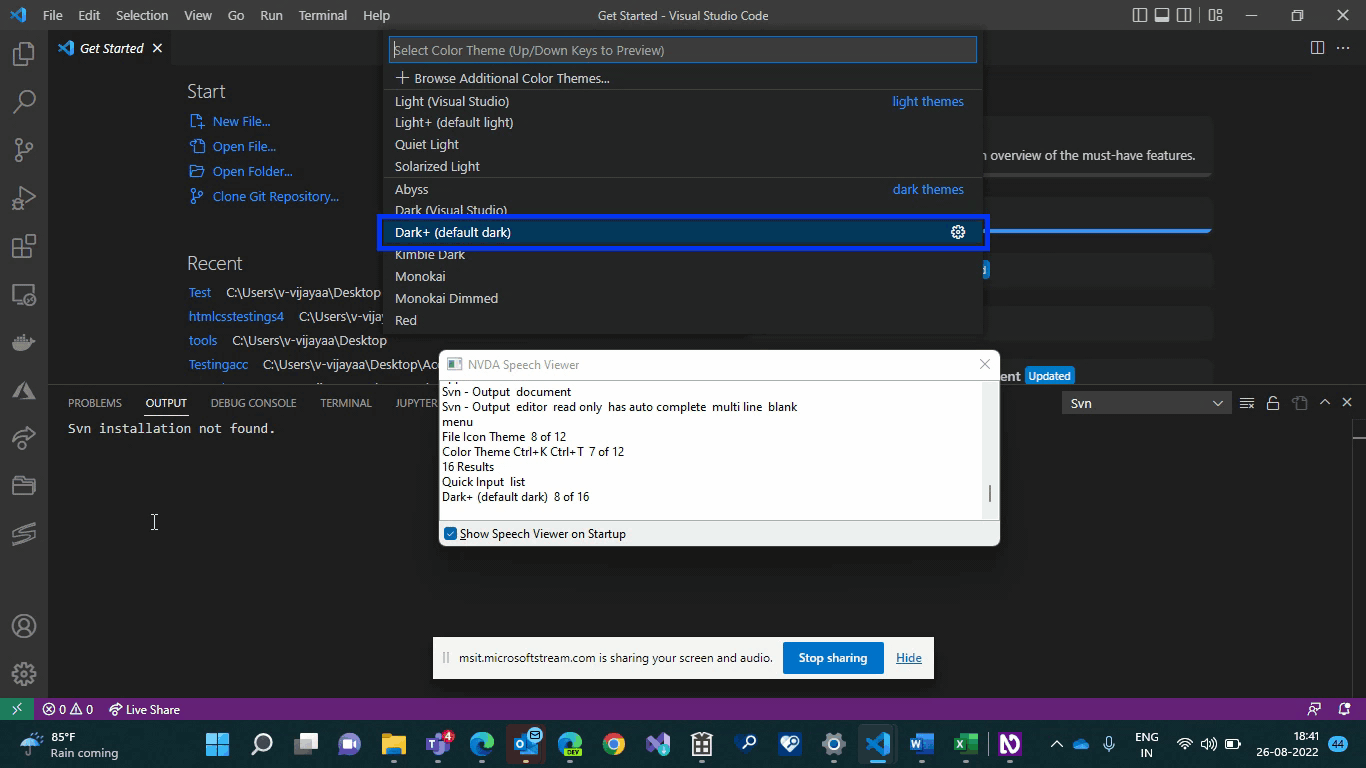
Task: Select the Light (Visual Studio) theme
Action: (x=684, y=101)
